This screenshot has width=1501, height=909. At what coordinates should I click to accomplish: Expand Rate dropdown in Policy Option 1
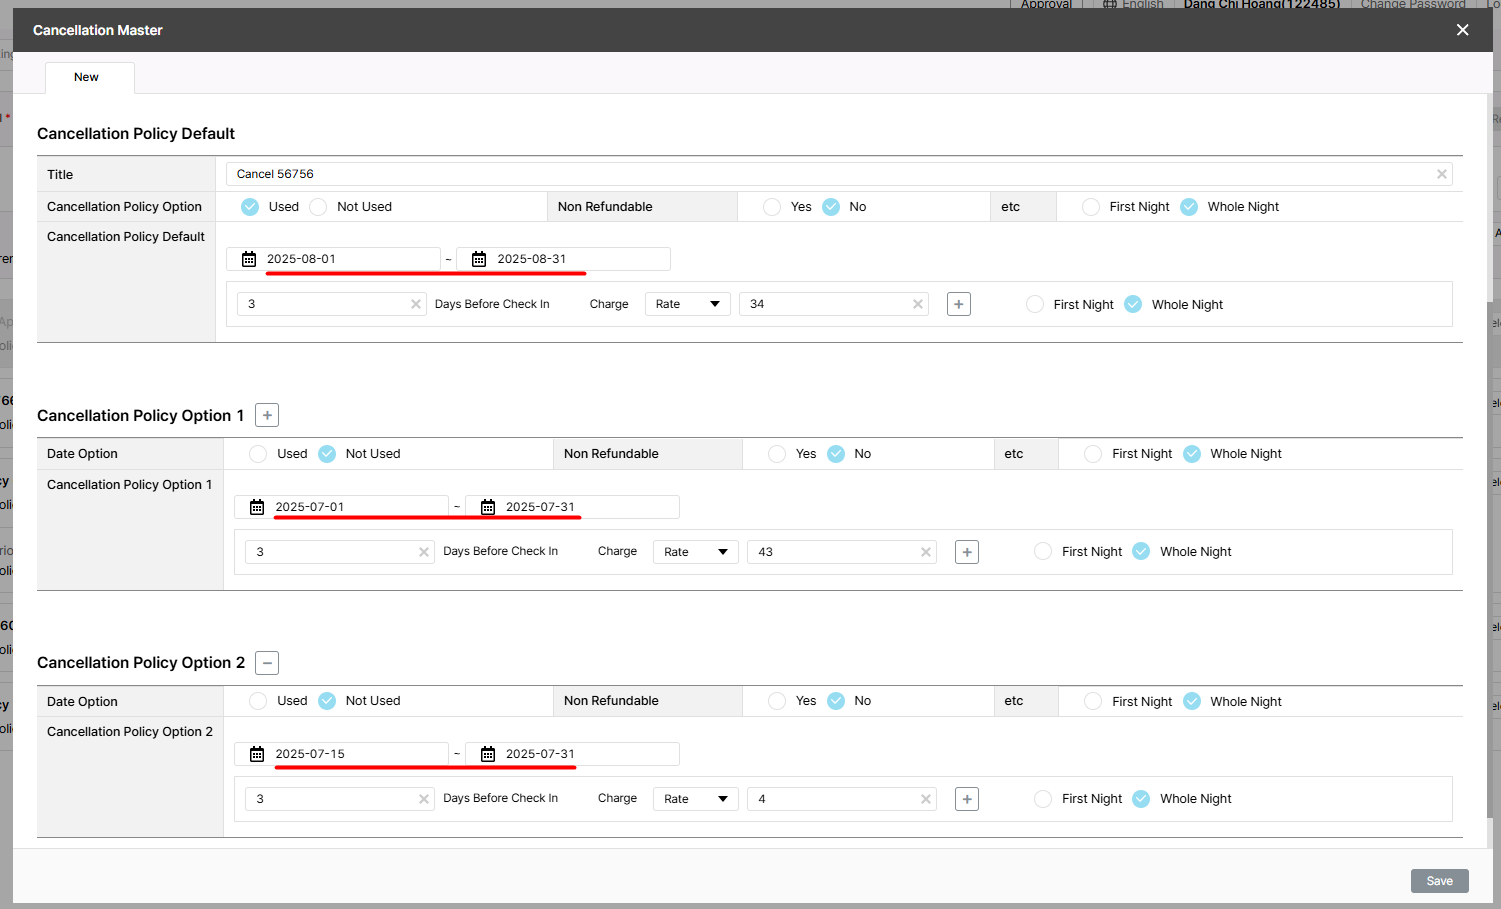pos(695,552)
